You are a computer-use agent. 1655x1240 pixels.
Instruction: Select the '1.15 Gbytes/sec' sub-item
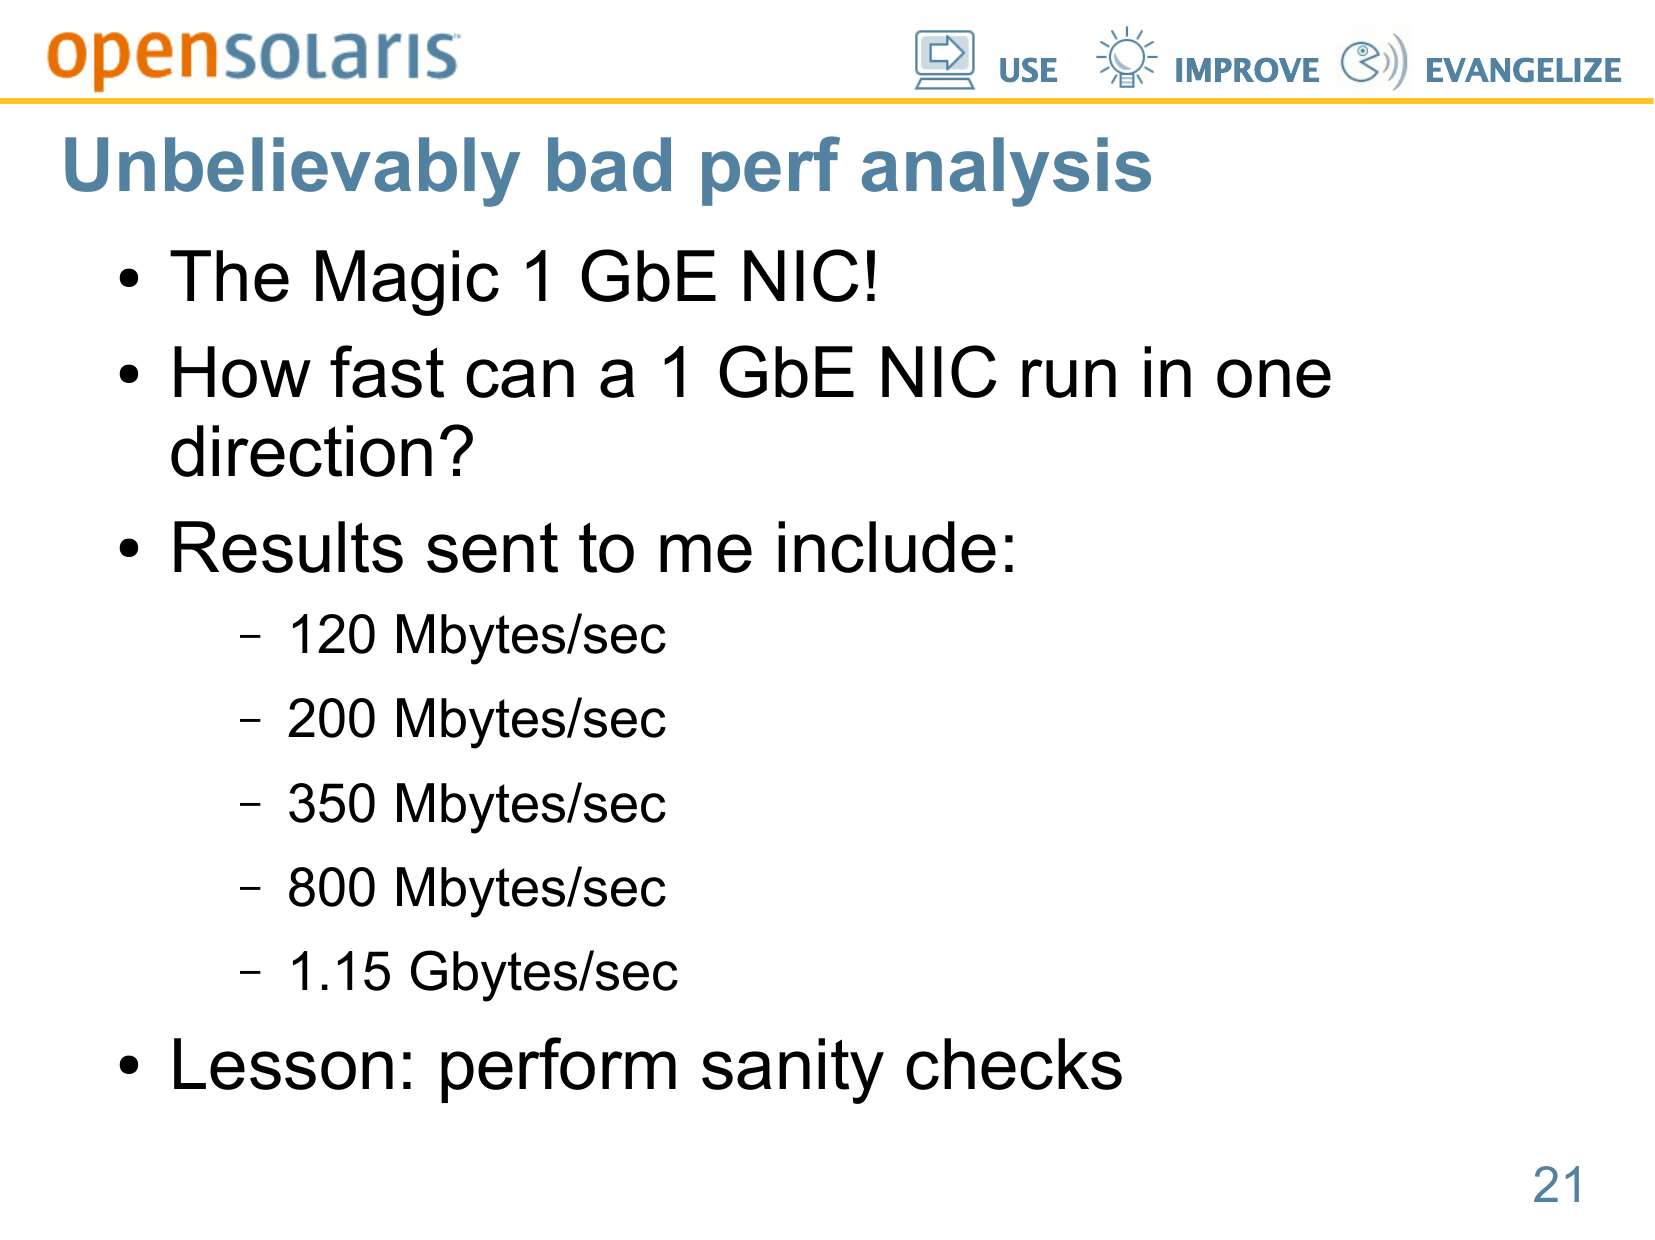click(x=482, y=971)
